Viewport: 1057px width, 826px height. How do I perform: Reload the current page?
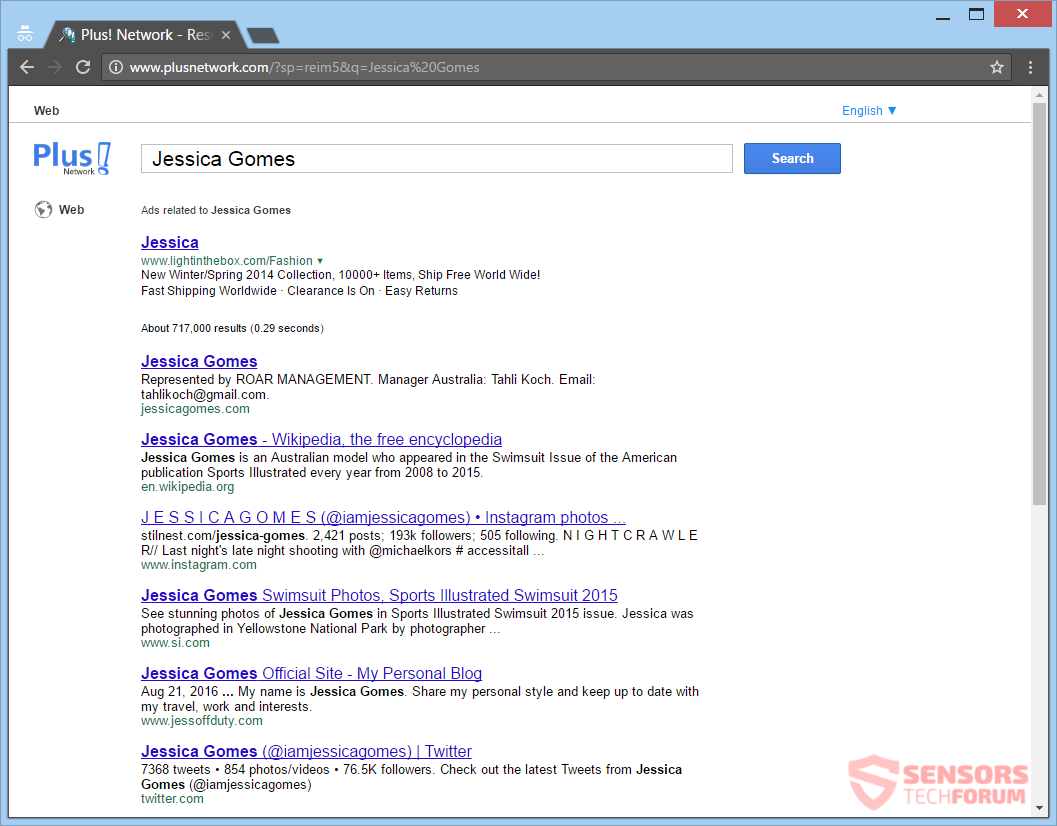click(x=83, y=67)
